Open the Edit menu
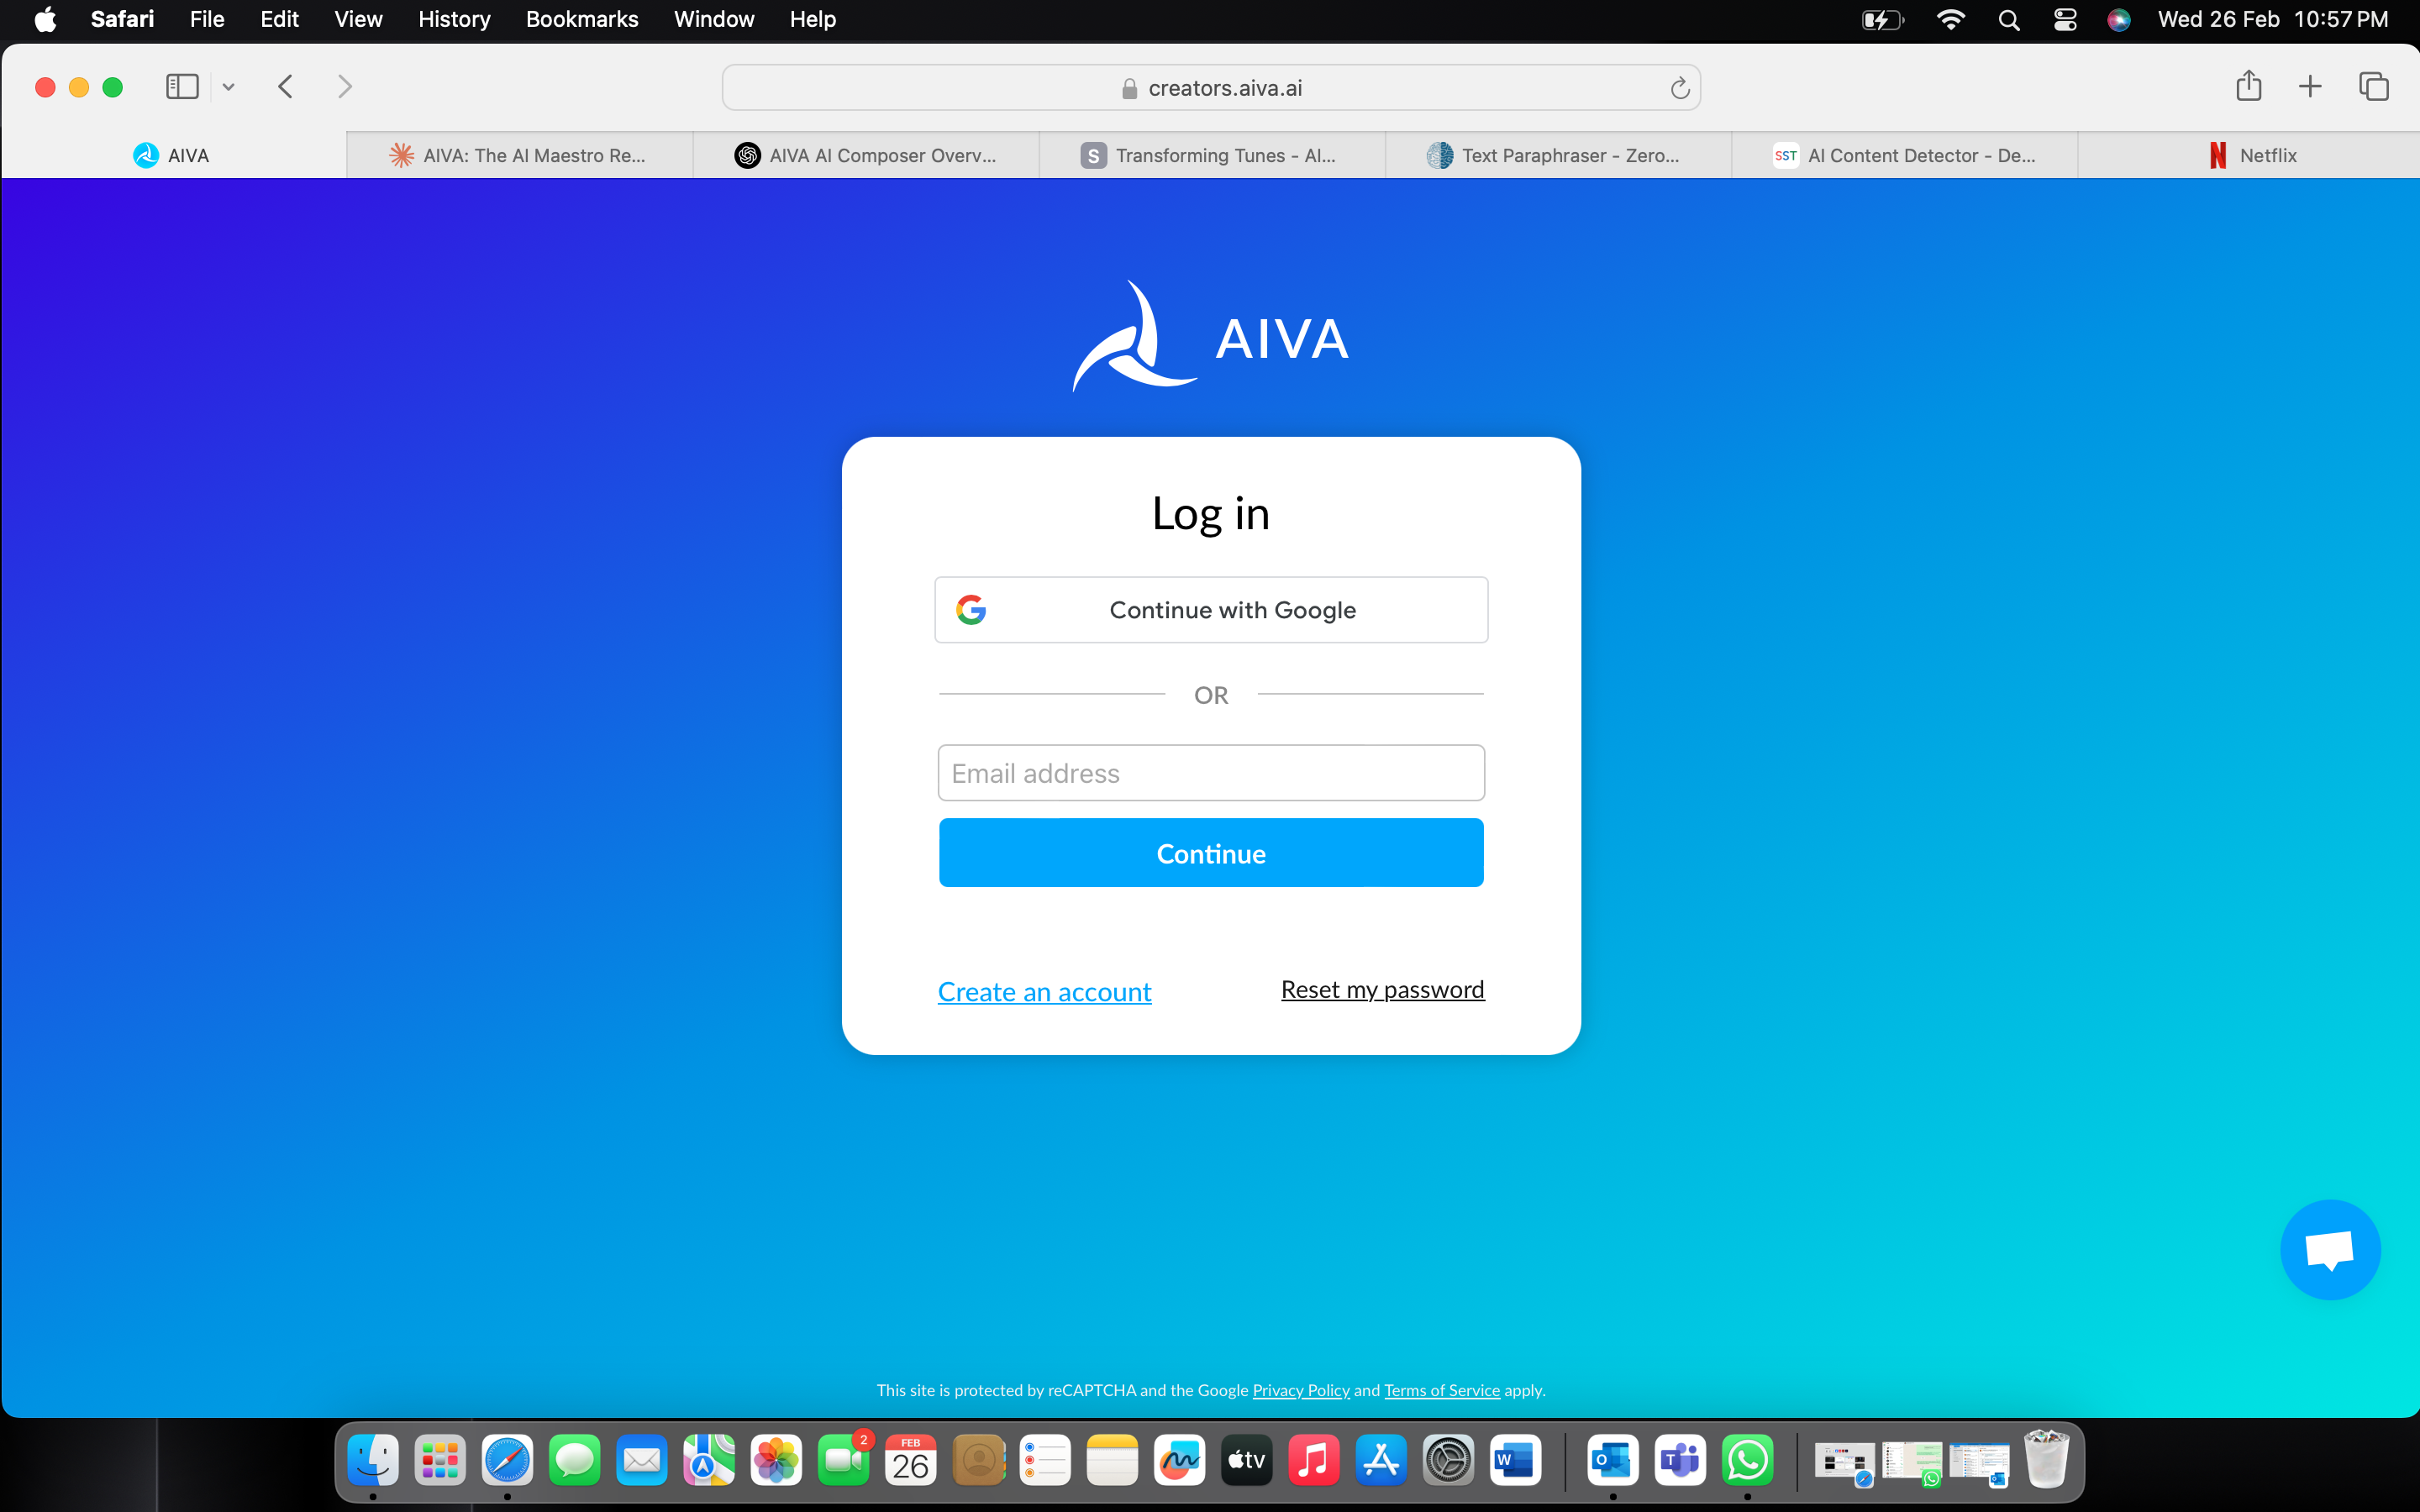 (x=279, y=19)
